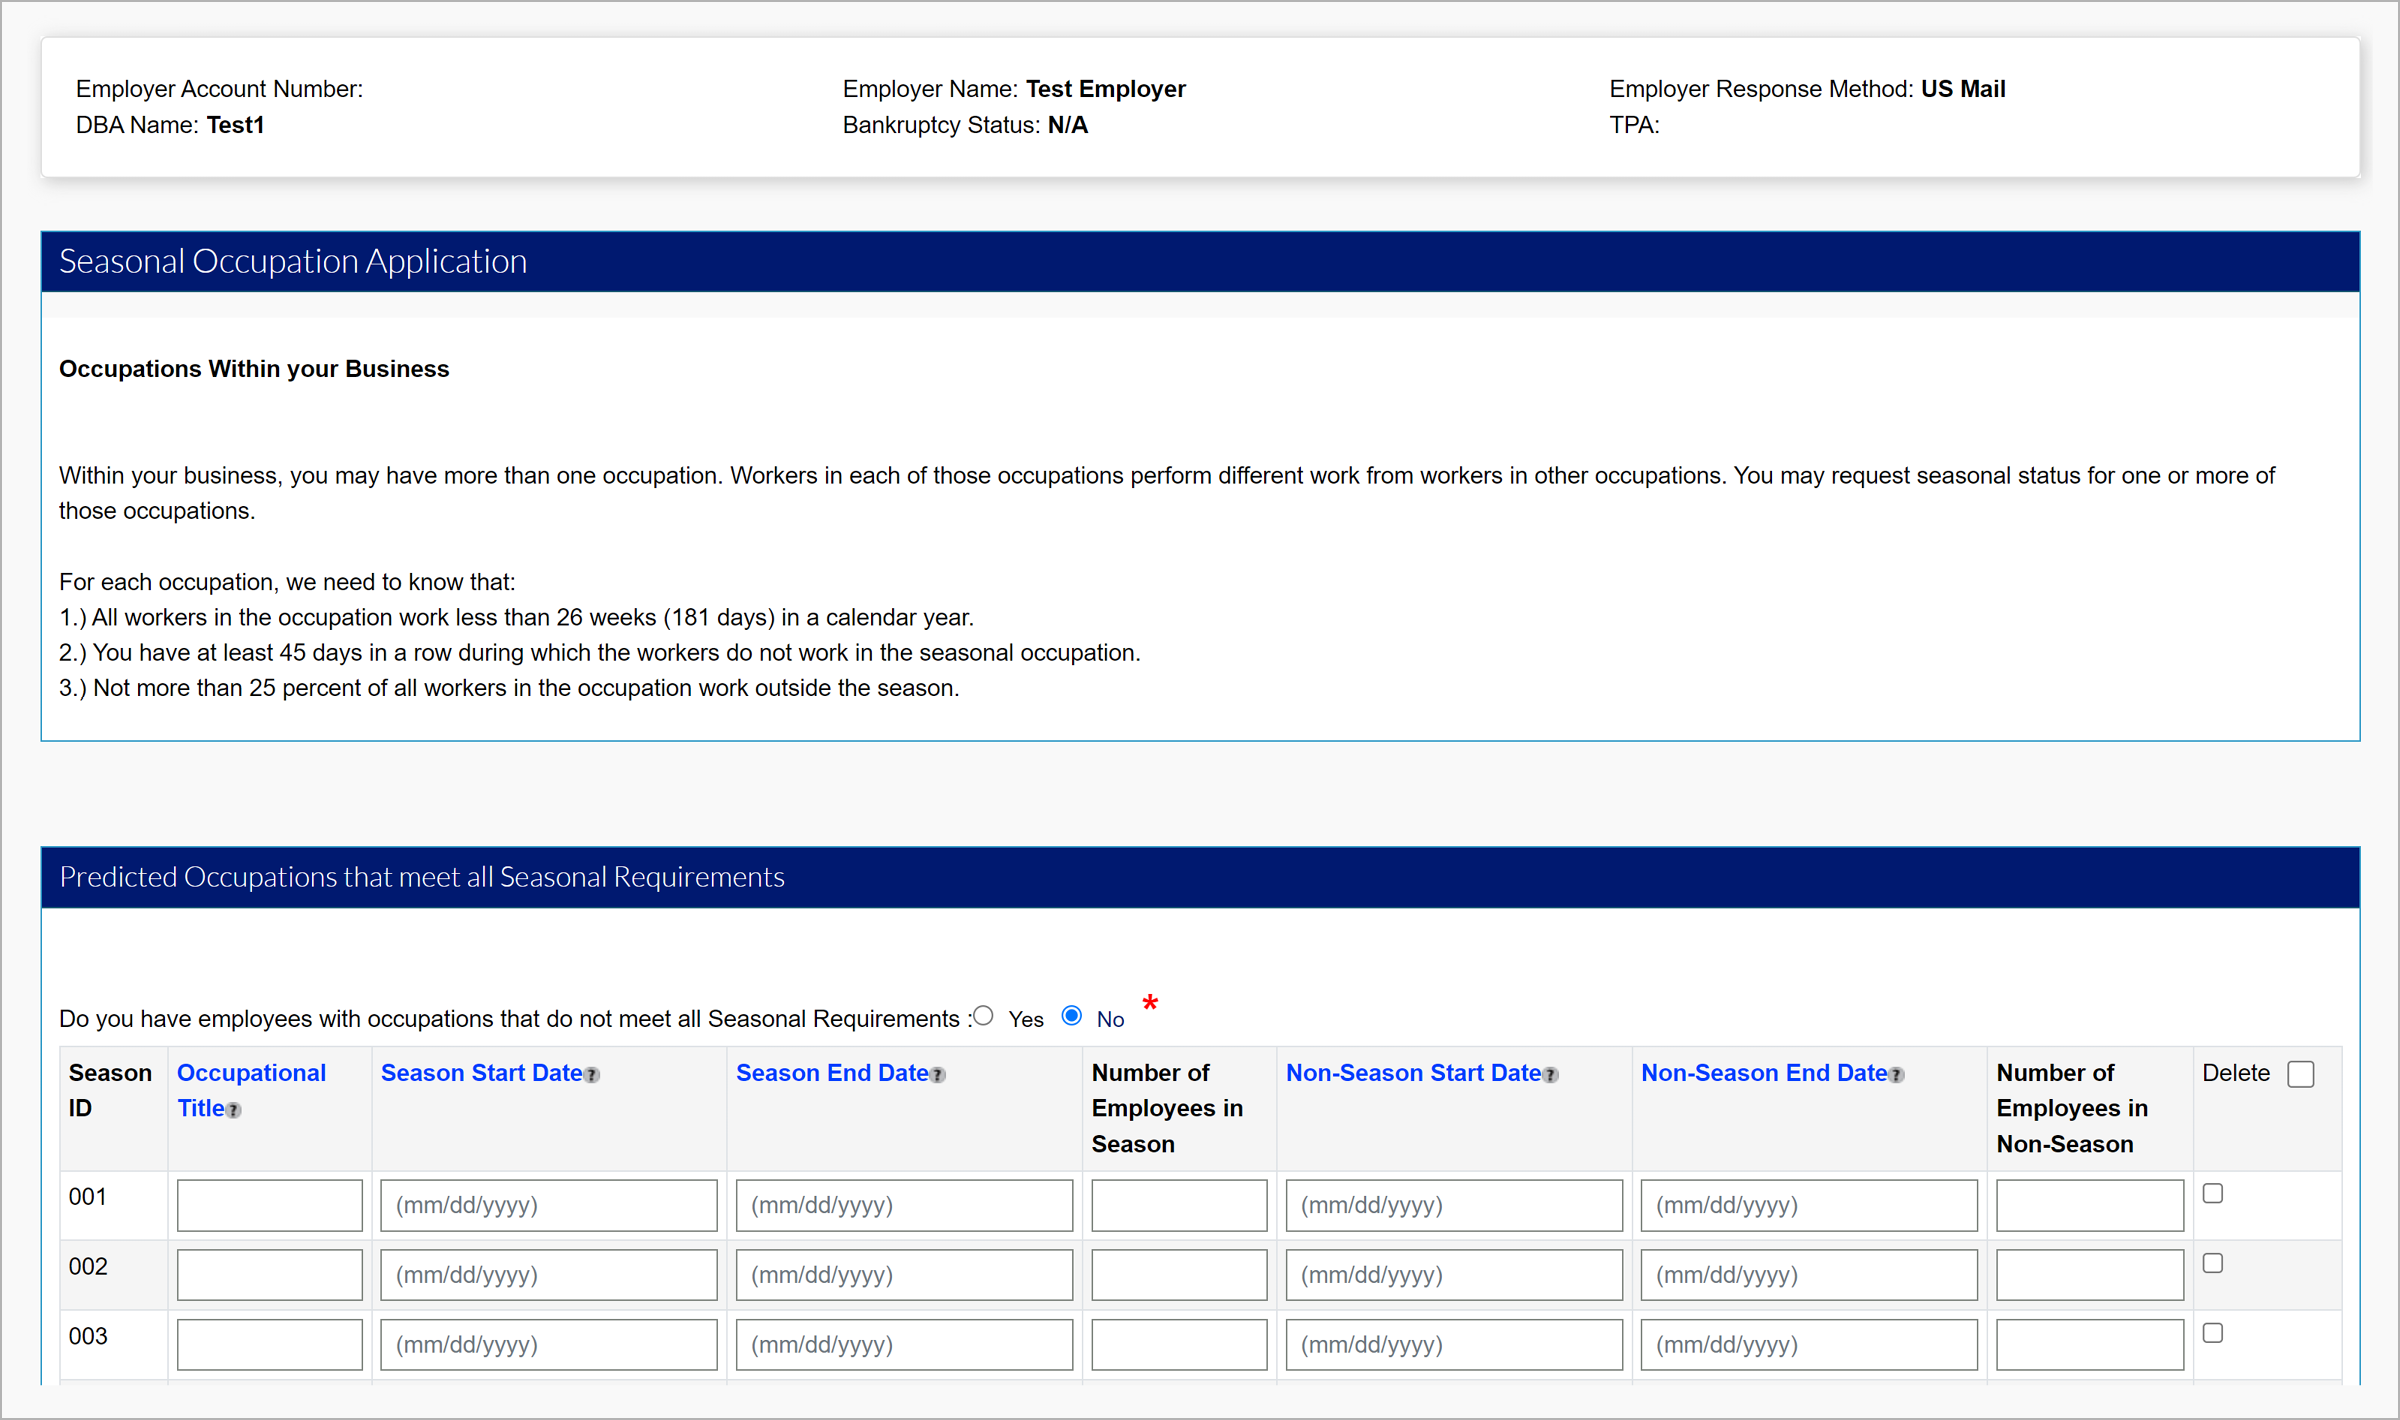Click Non-Season Start Date field row 001
Image resolution: width=2400 pixels, height=1420 pixels.
pyautogui.click(x=1453, y=1205)
